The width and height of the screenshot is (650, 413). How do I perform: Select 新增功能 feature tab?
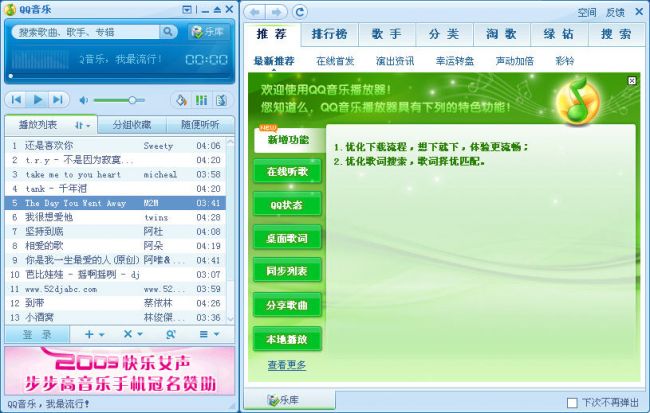pos(289,140)
